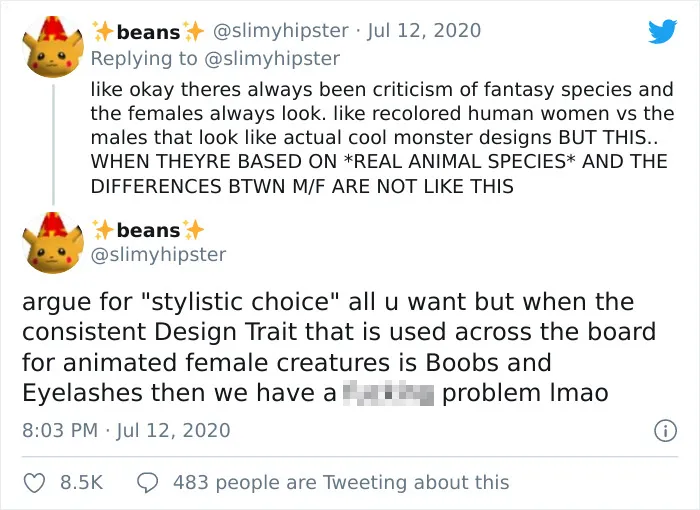Screen dimensions: 700x510
Task: Open the info circle icon
Action: 665,431
